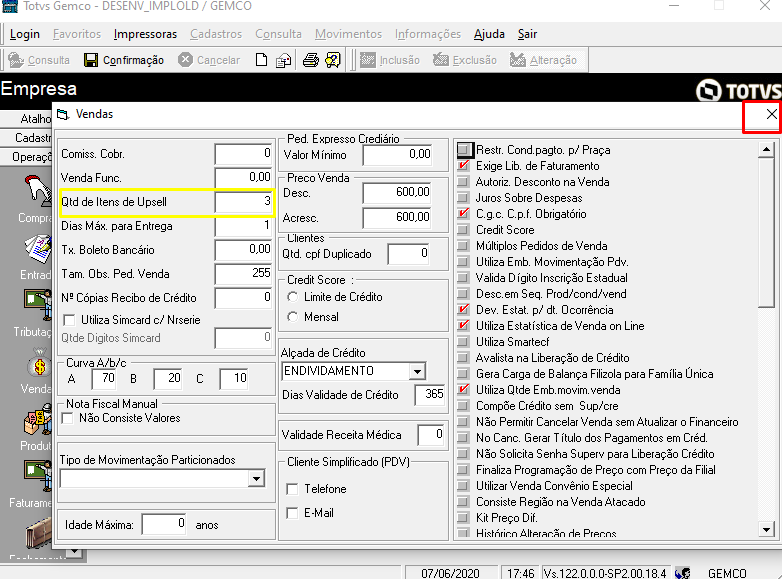The image size is (782, 579).
Task: Toggle Dev. Estat. p/ dt. Ocorrência
Action: tap(464, 309)
